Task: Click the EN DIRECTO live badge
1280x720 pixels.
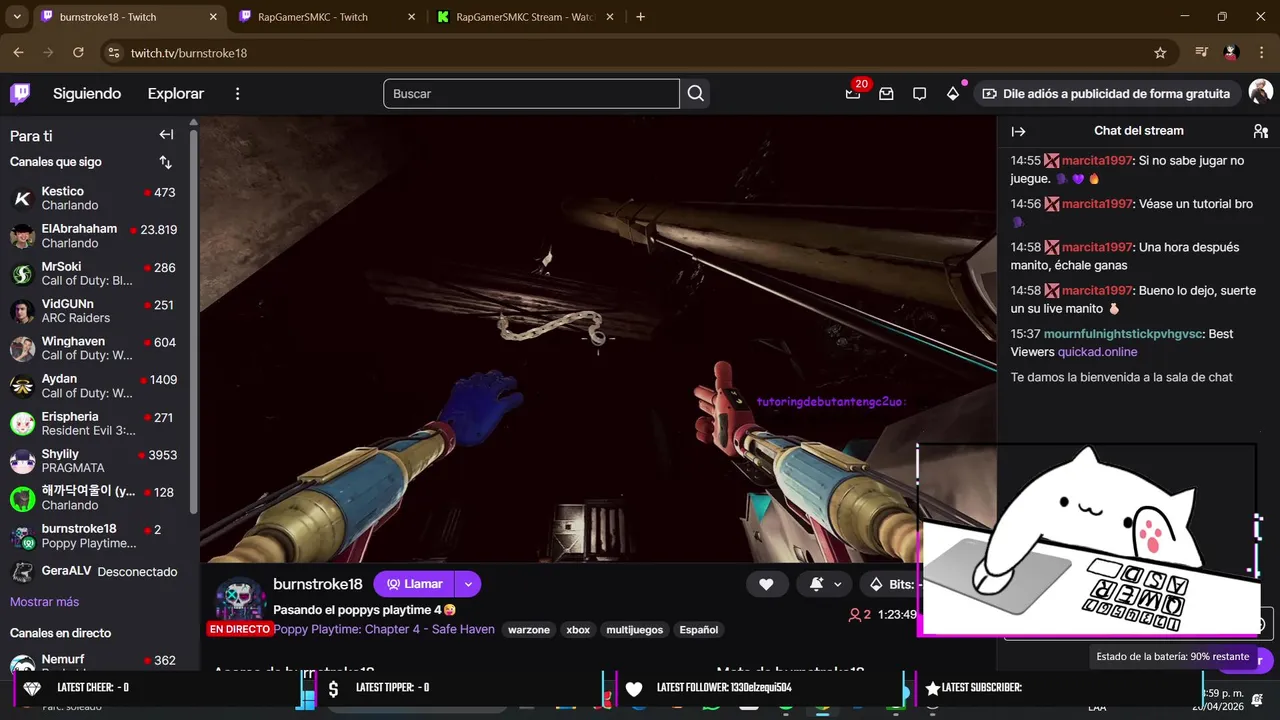Action: click(240, 629)
